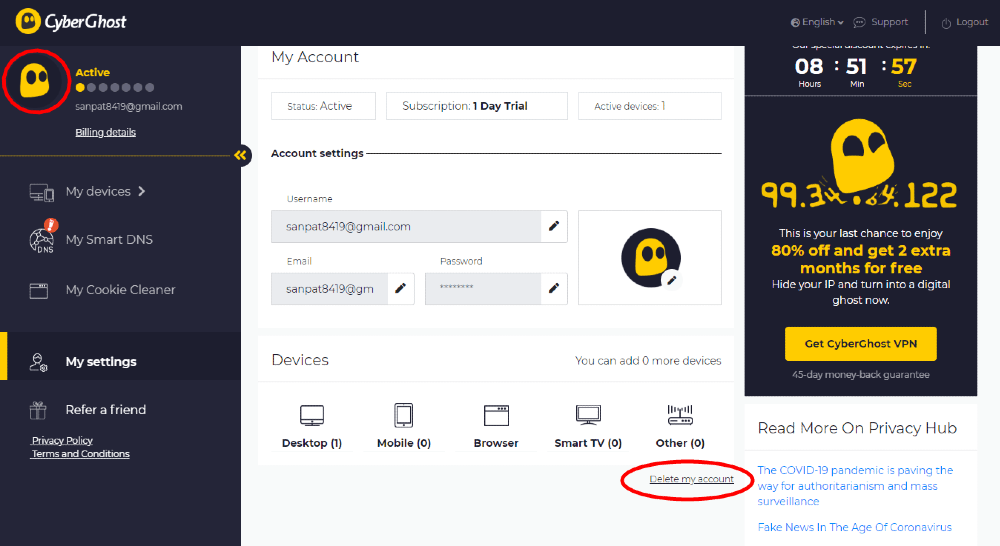Image resolution: width=1000 pixels, height=546 pixels.
Task: Click Read More On Privacy Hub heading
Action: pyautogui.click(x=857, y=428)
